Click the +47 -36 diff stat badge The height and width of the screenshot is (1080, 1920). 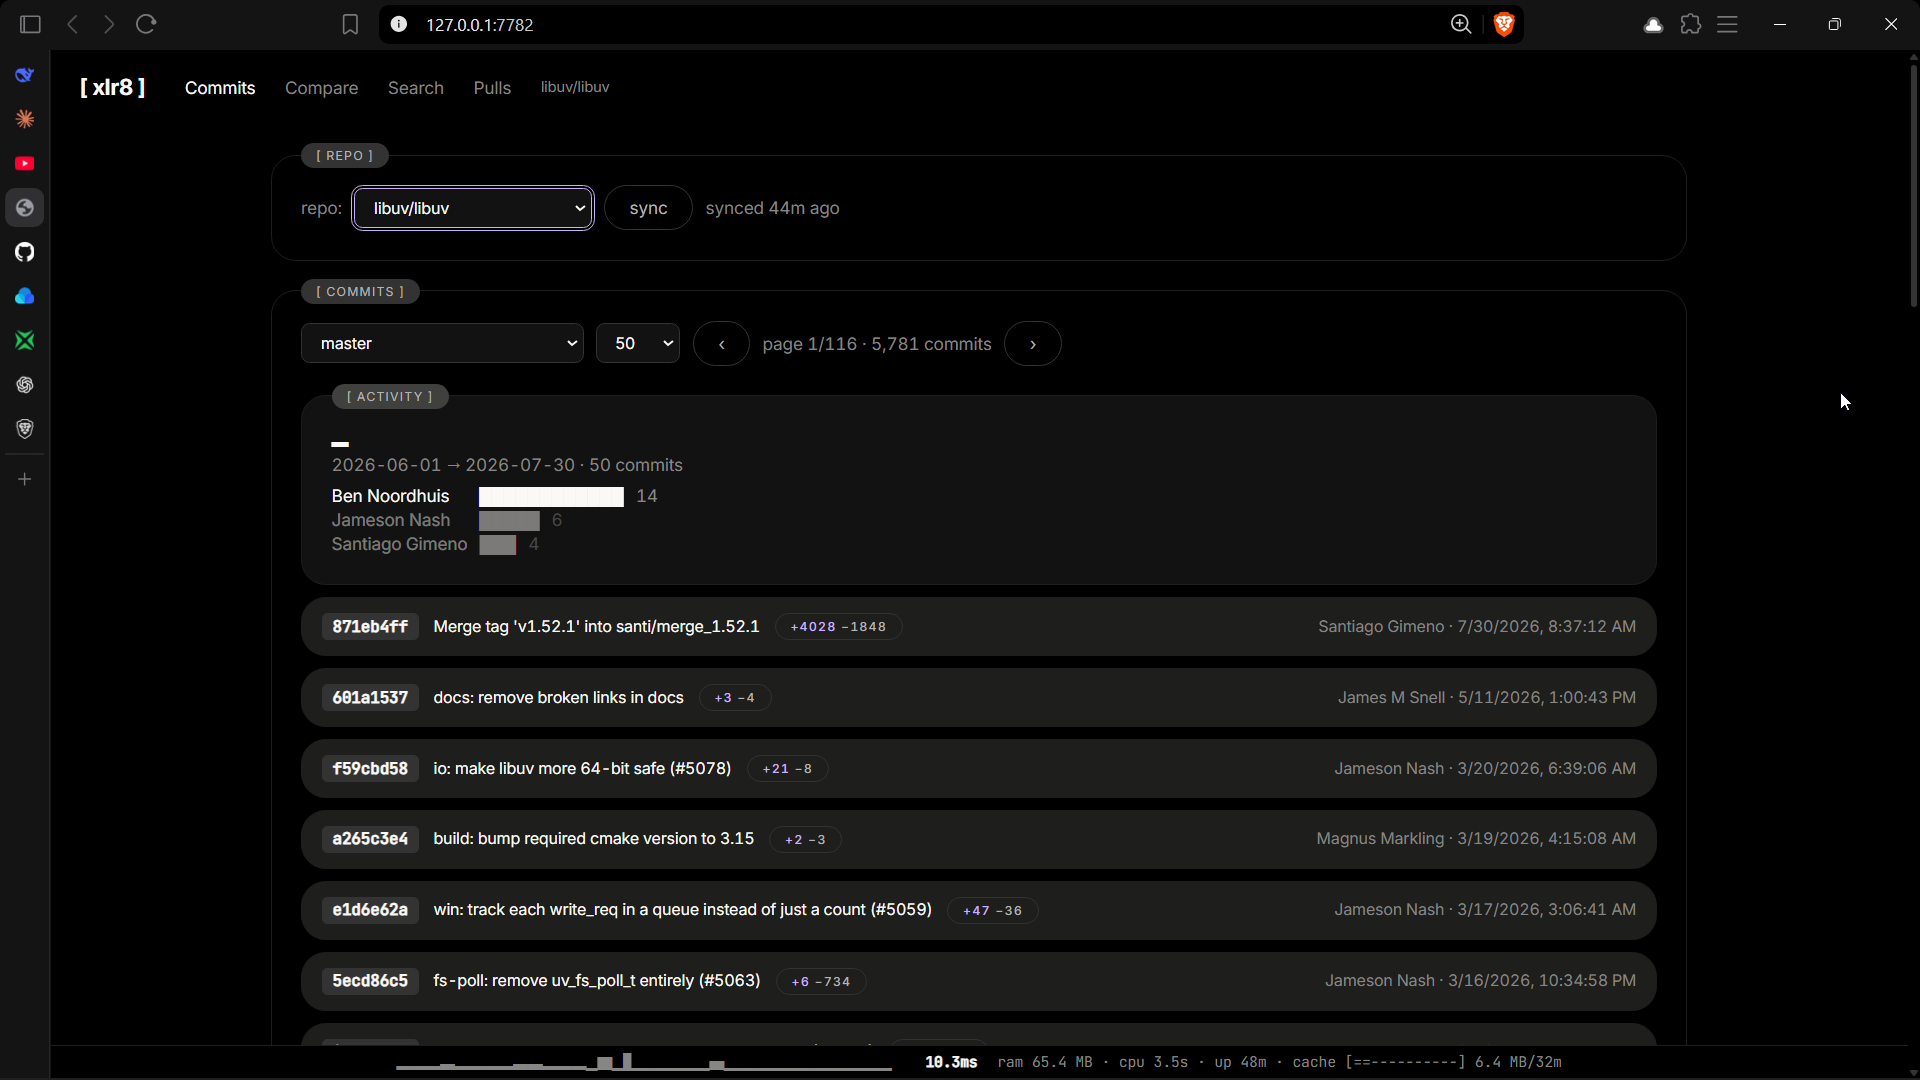coord(992,911)
